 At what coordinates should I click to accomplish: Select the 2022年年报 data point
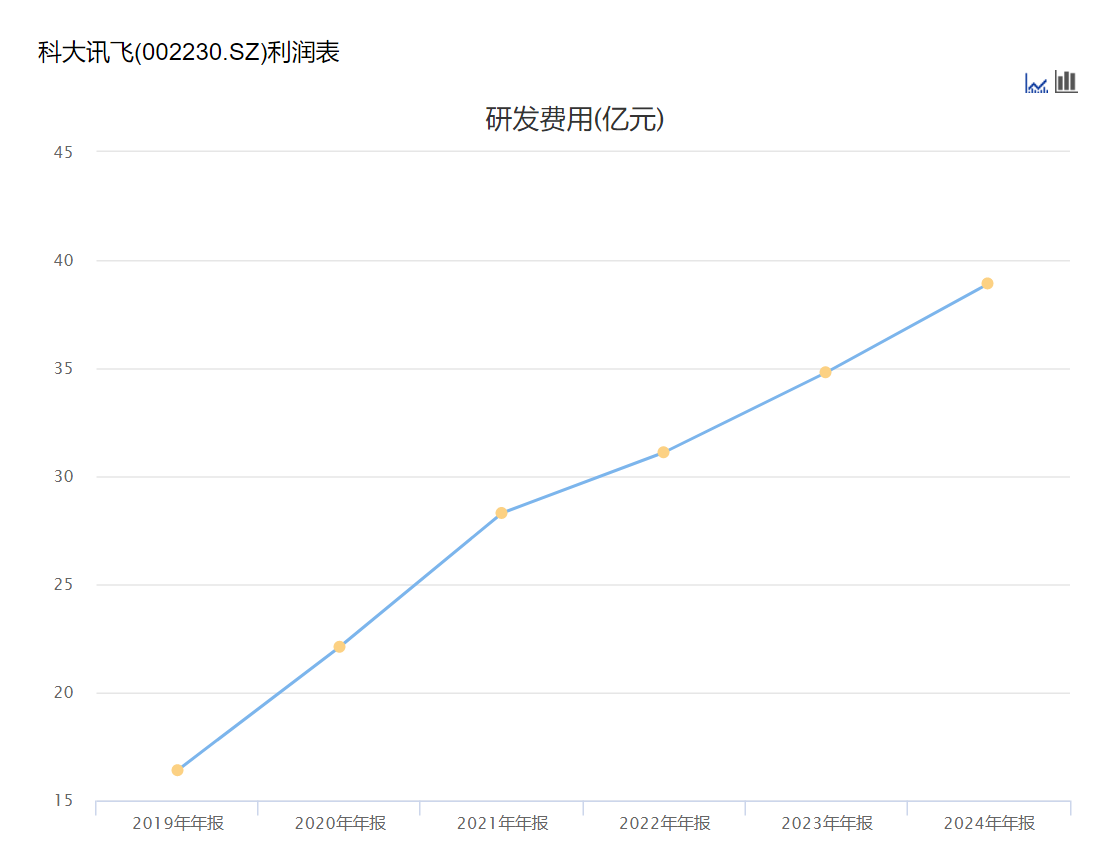[x=663, y=452]
